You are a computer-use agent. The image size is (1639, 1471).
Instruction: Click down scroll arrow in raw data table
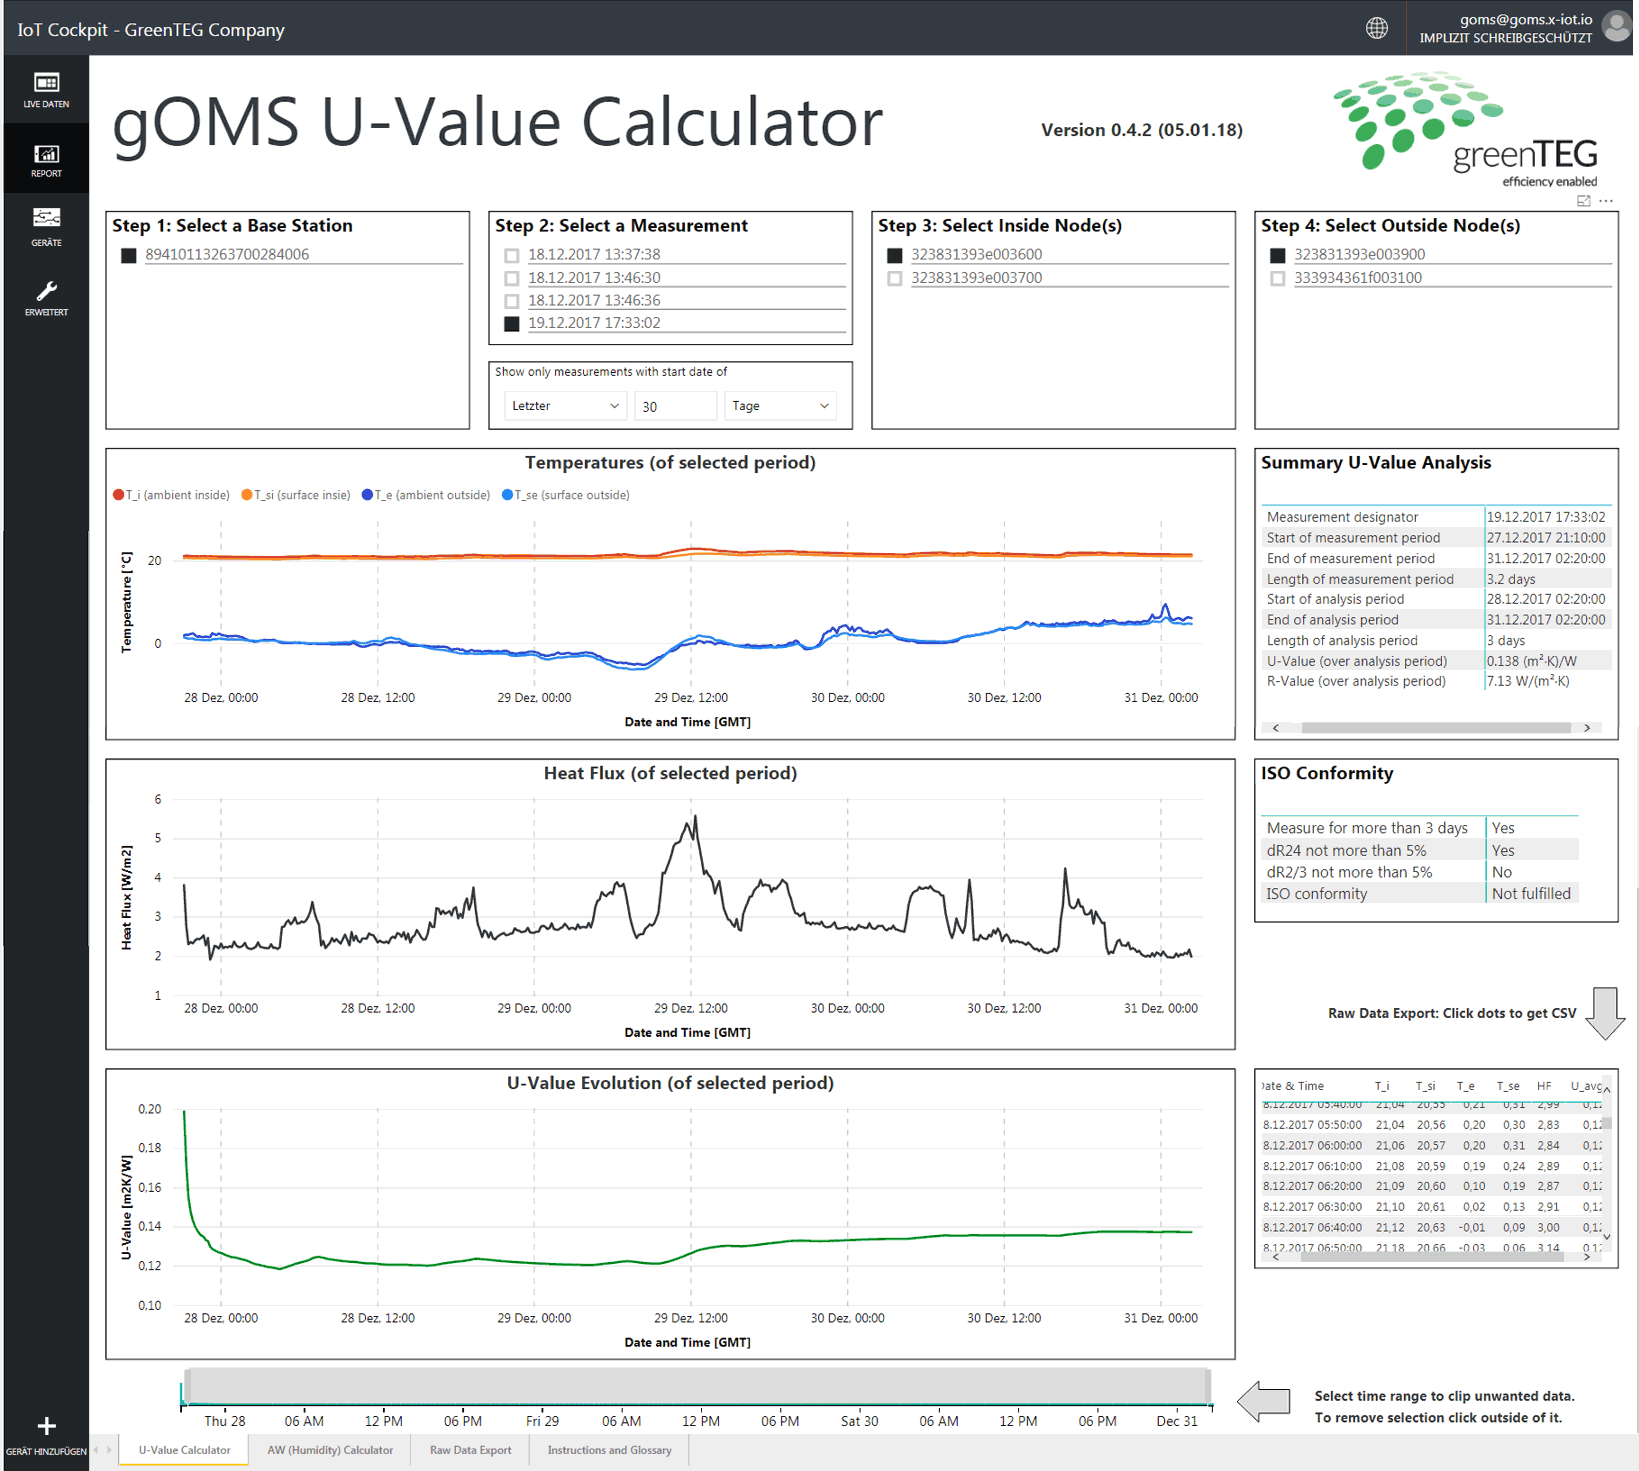click(x=1607, y=1237)
